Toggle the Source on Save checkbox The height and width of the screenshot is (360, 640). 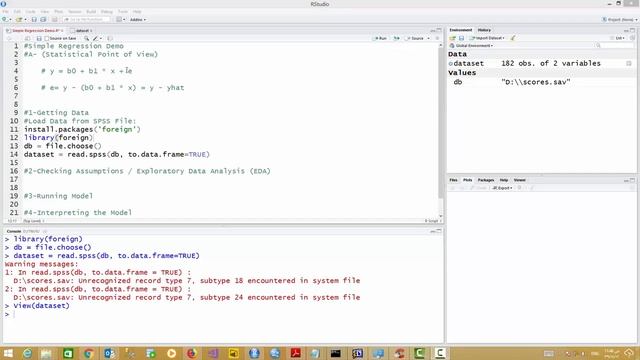coord(47,38)
